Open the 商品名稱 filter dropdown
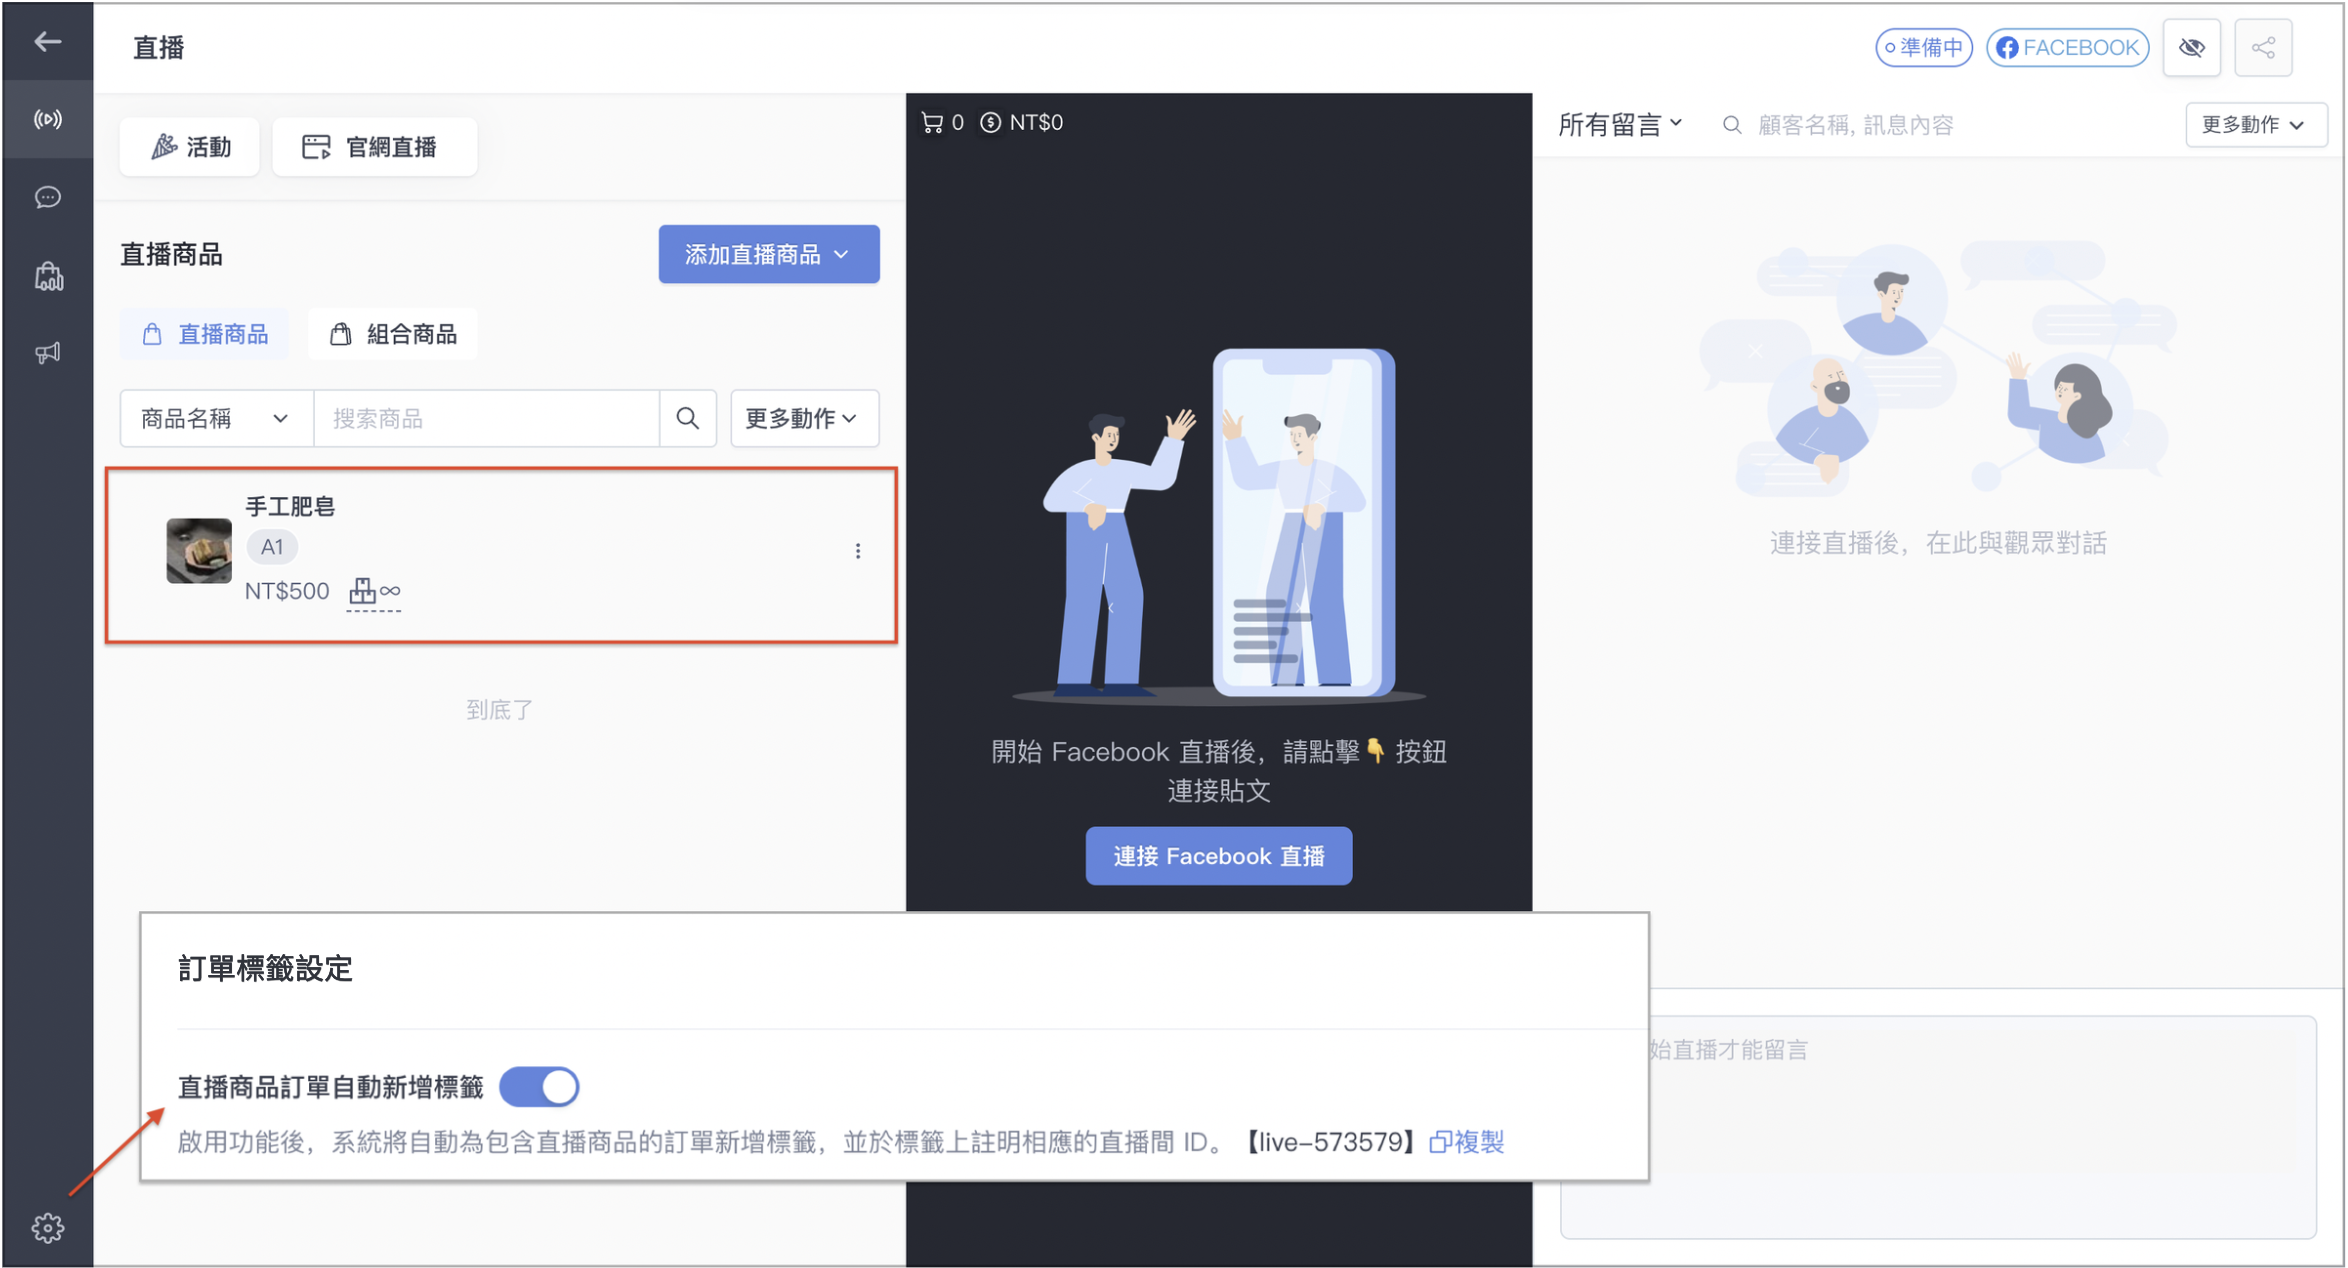 click(216, 418)
